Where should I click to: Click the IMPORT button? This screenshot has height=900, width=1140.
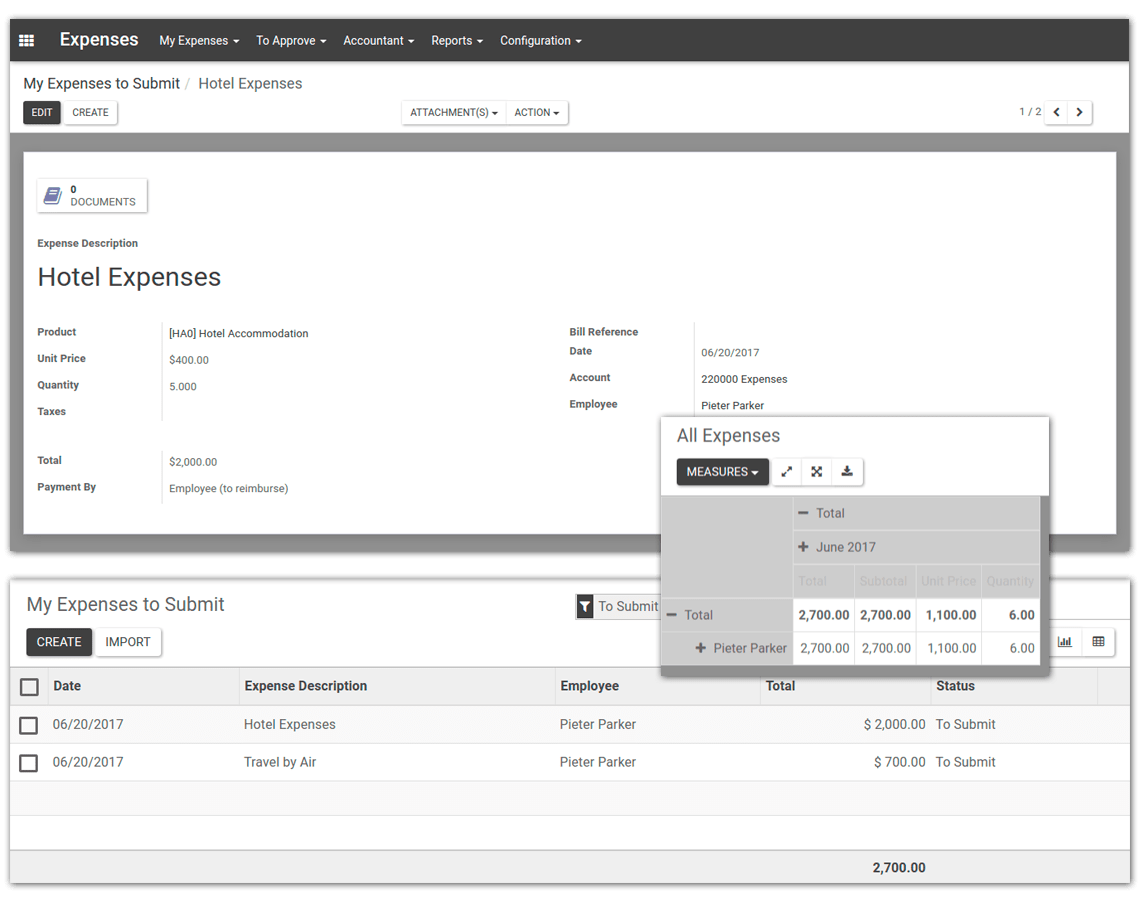(x=128, y=642)
